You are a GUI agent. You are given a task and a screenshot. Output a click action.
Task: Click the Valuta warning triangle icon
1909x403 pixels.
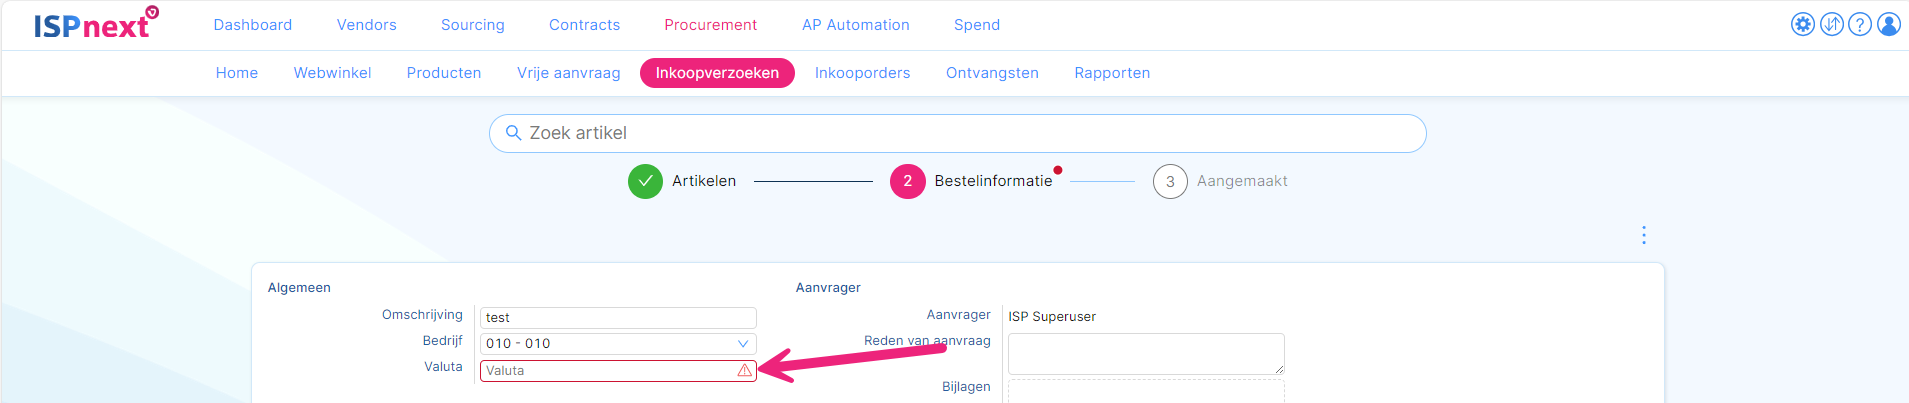pos(744,370)
